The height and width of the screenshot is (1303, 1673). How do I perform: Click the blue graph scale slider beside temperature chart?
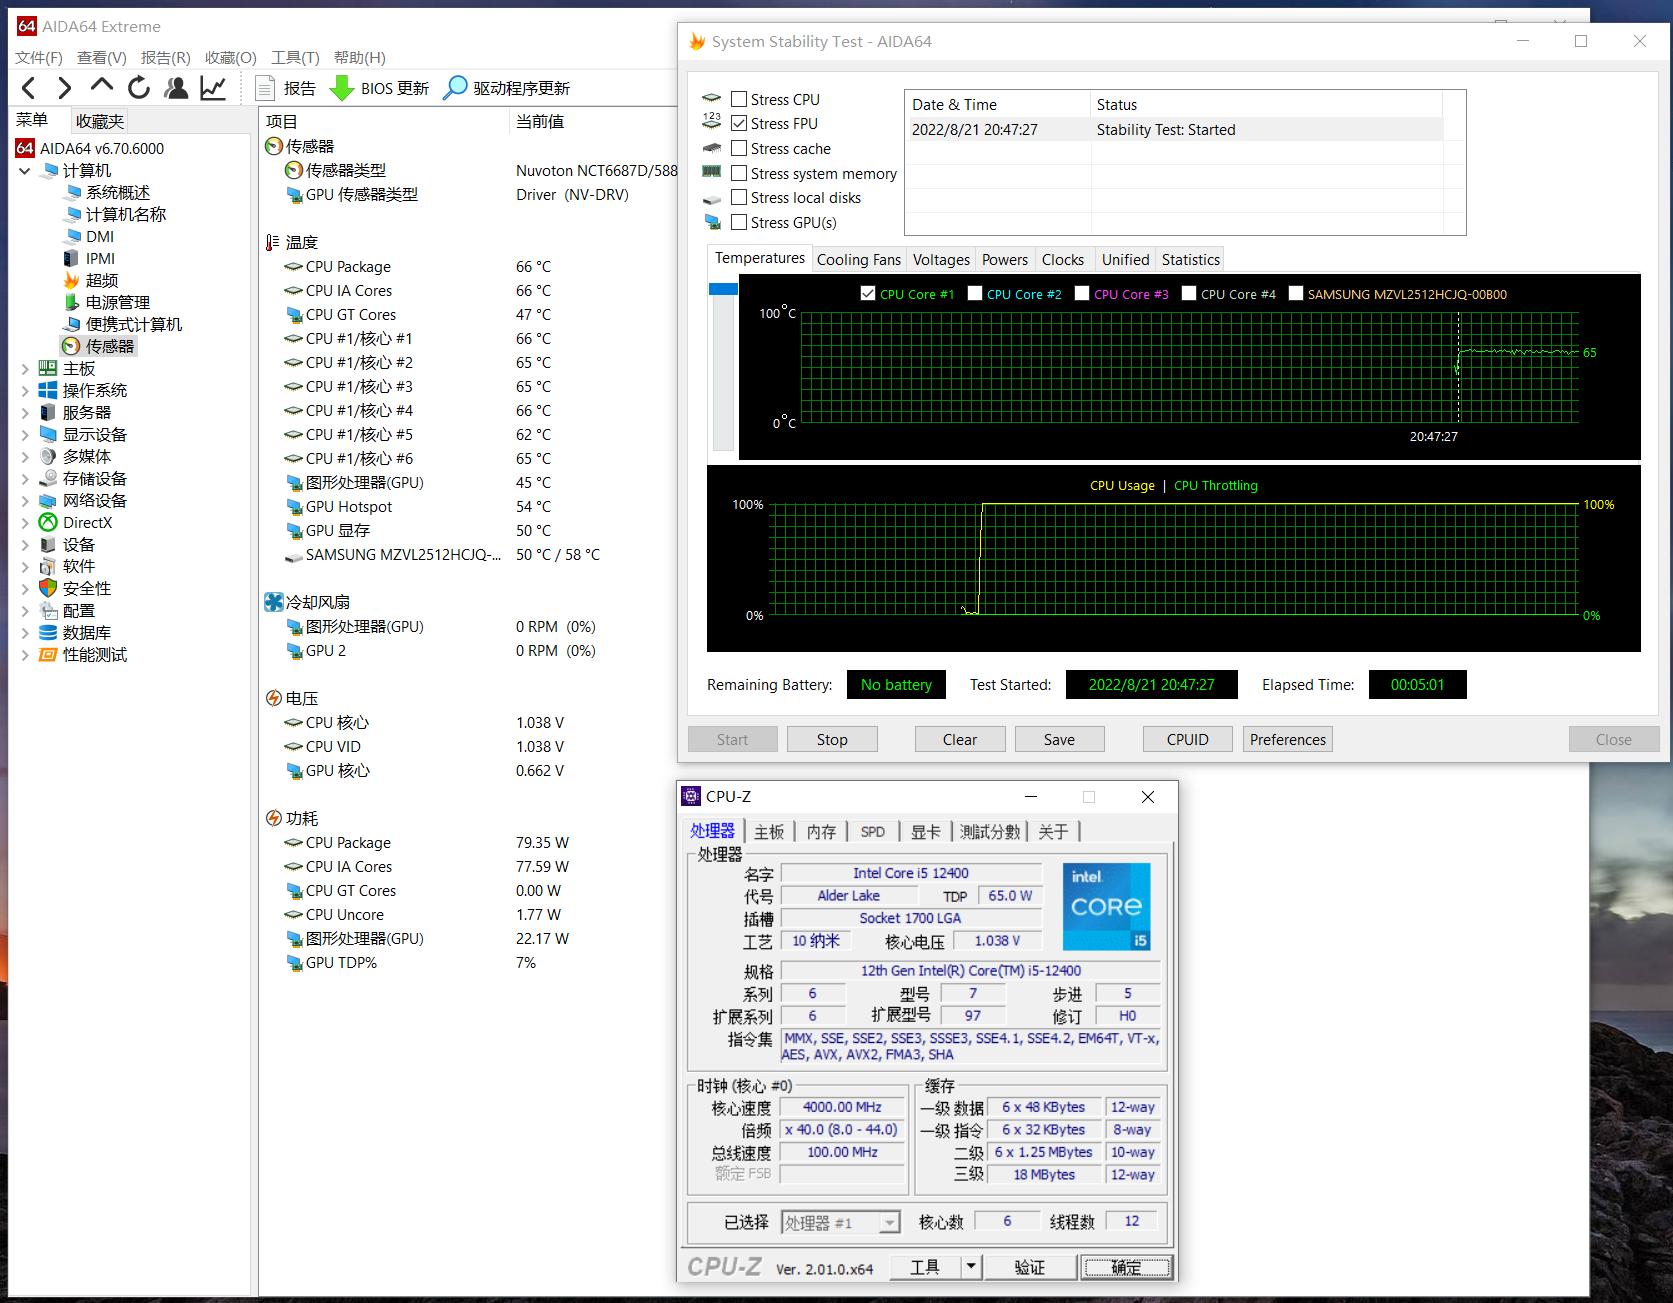723,289
